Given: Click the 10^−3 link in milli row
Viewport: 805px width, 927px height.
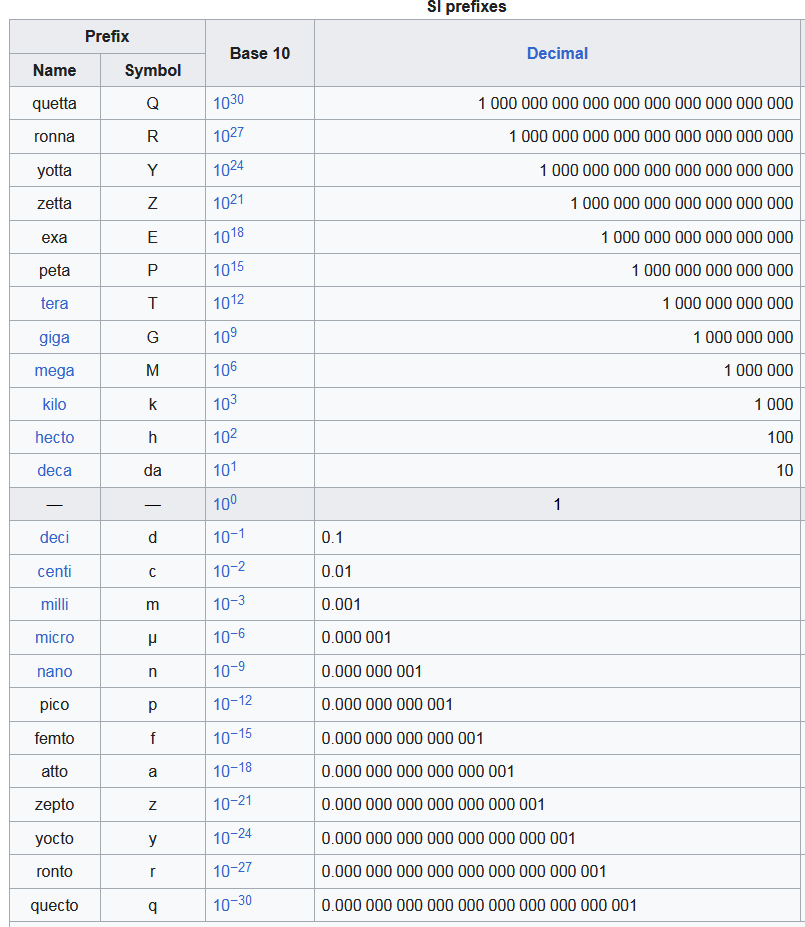Looking at the screenshot, I should pyautogui.click(x=229, y=603).
